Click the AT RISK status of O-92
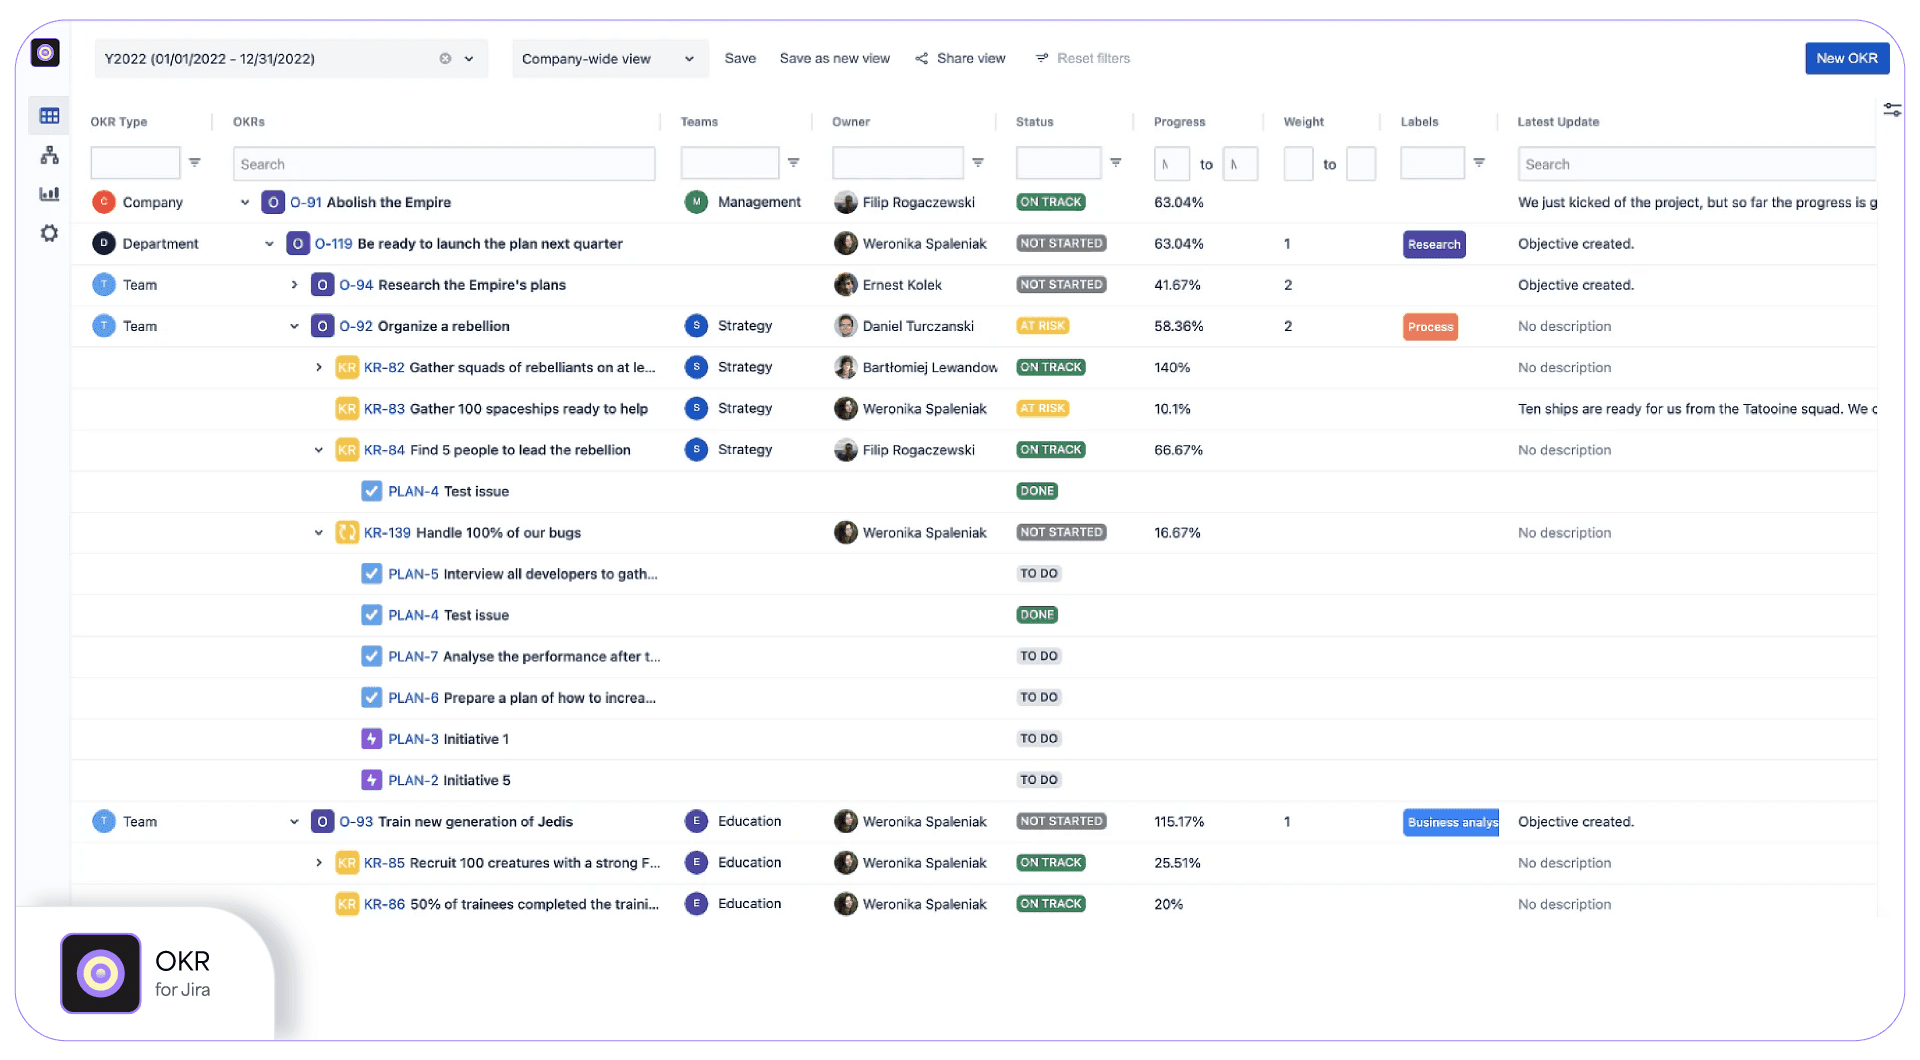 click(x=1043, y=326)
